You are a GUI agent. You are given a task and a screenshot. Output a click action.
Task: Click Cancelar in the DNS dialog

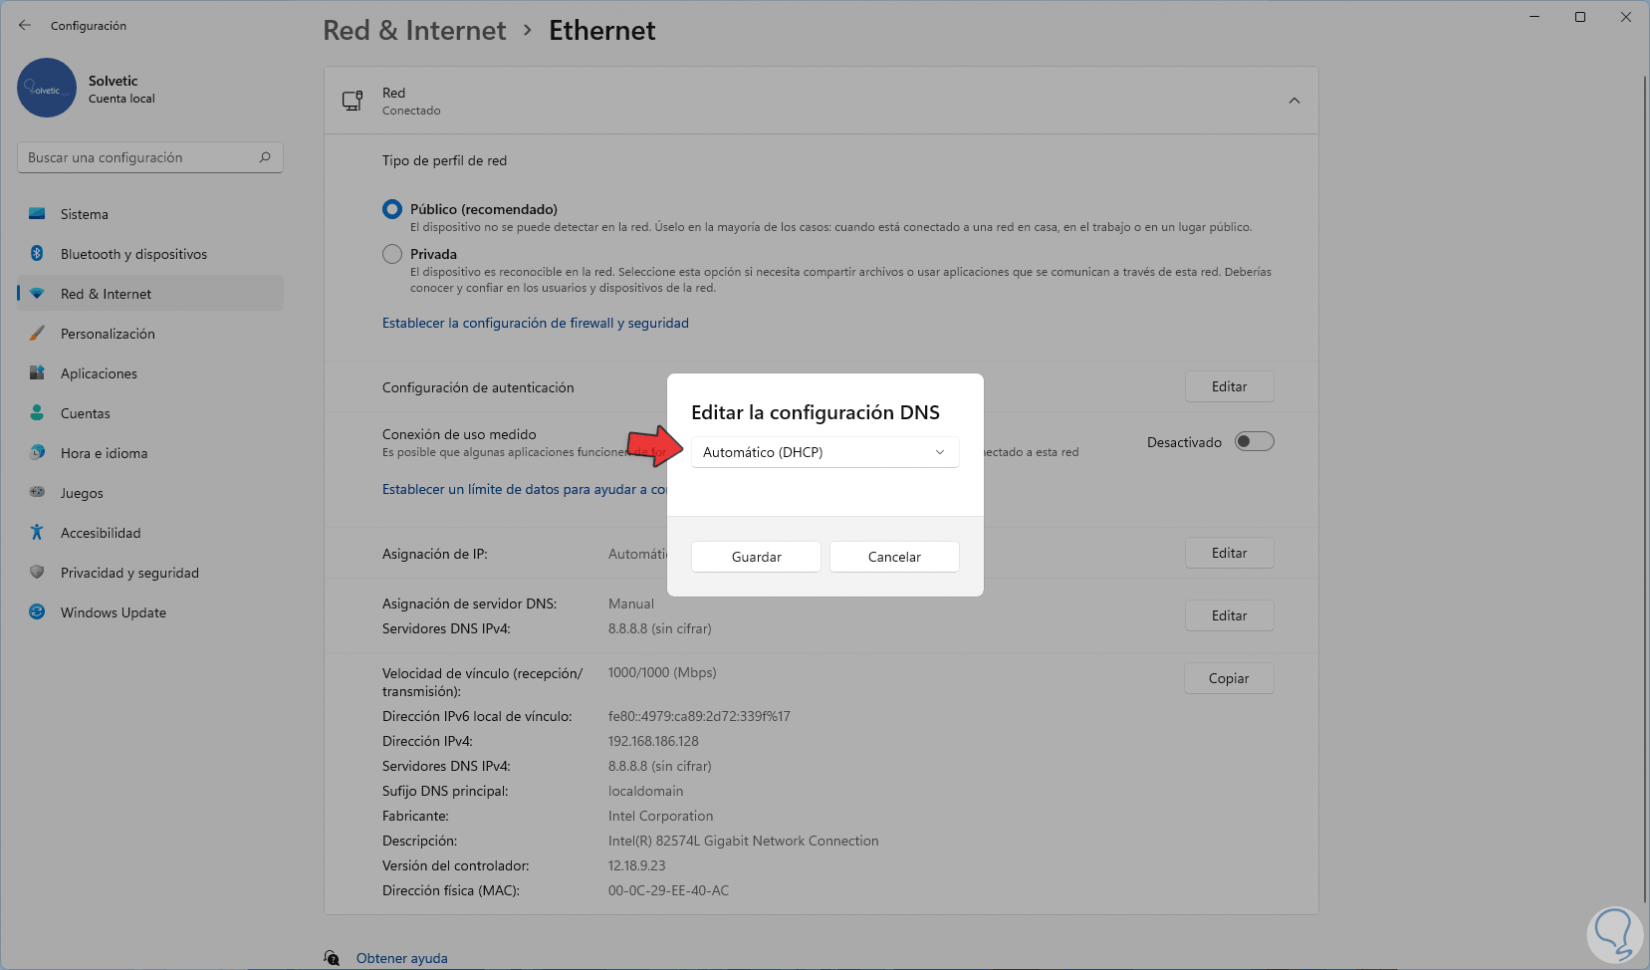click(894, 557)
